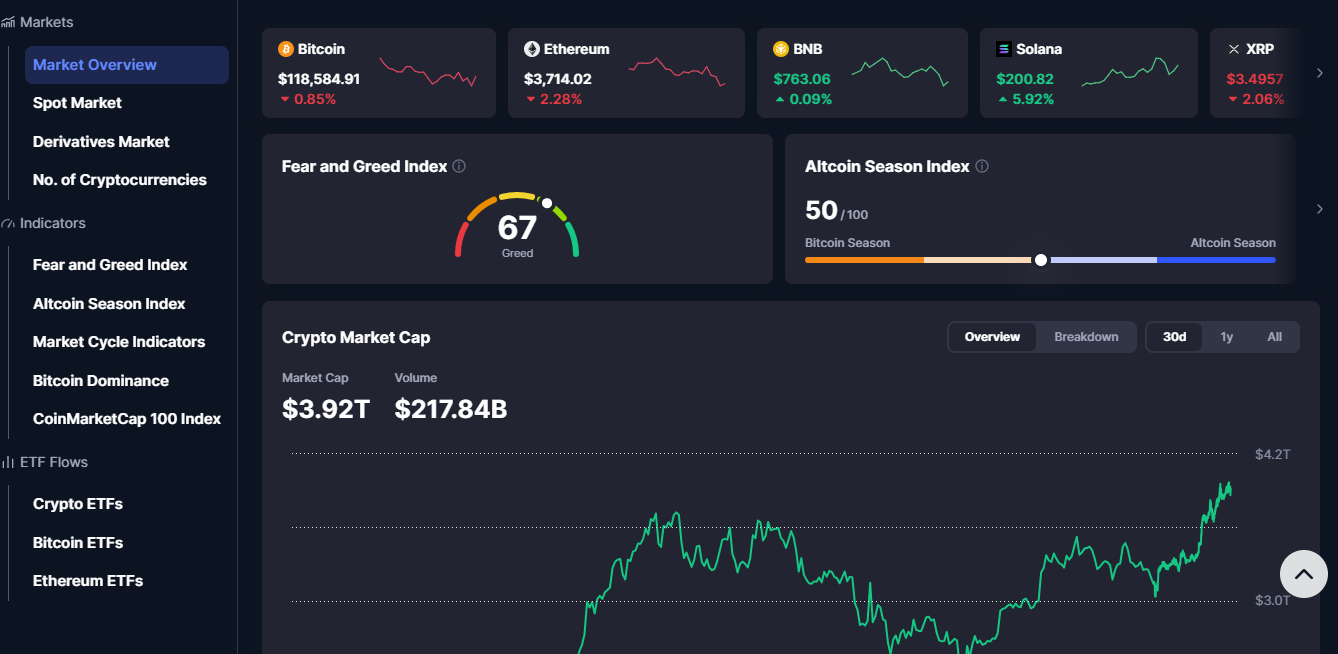The image size is (1338, 654).
Task: Open Derivatives Market page
Action: [101, 142]
